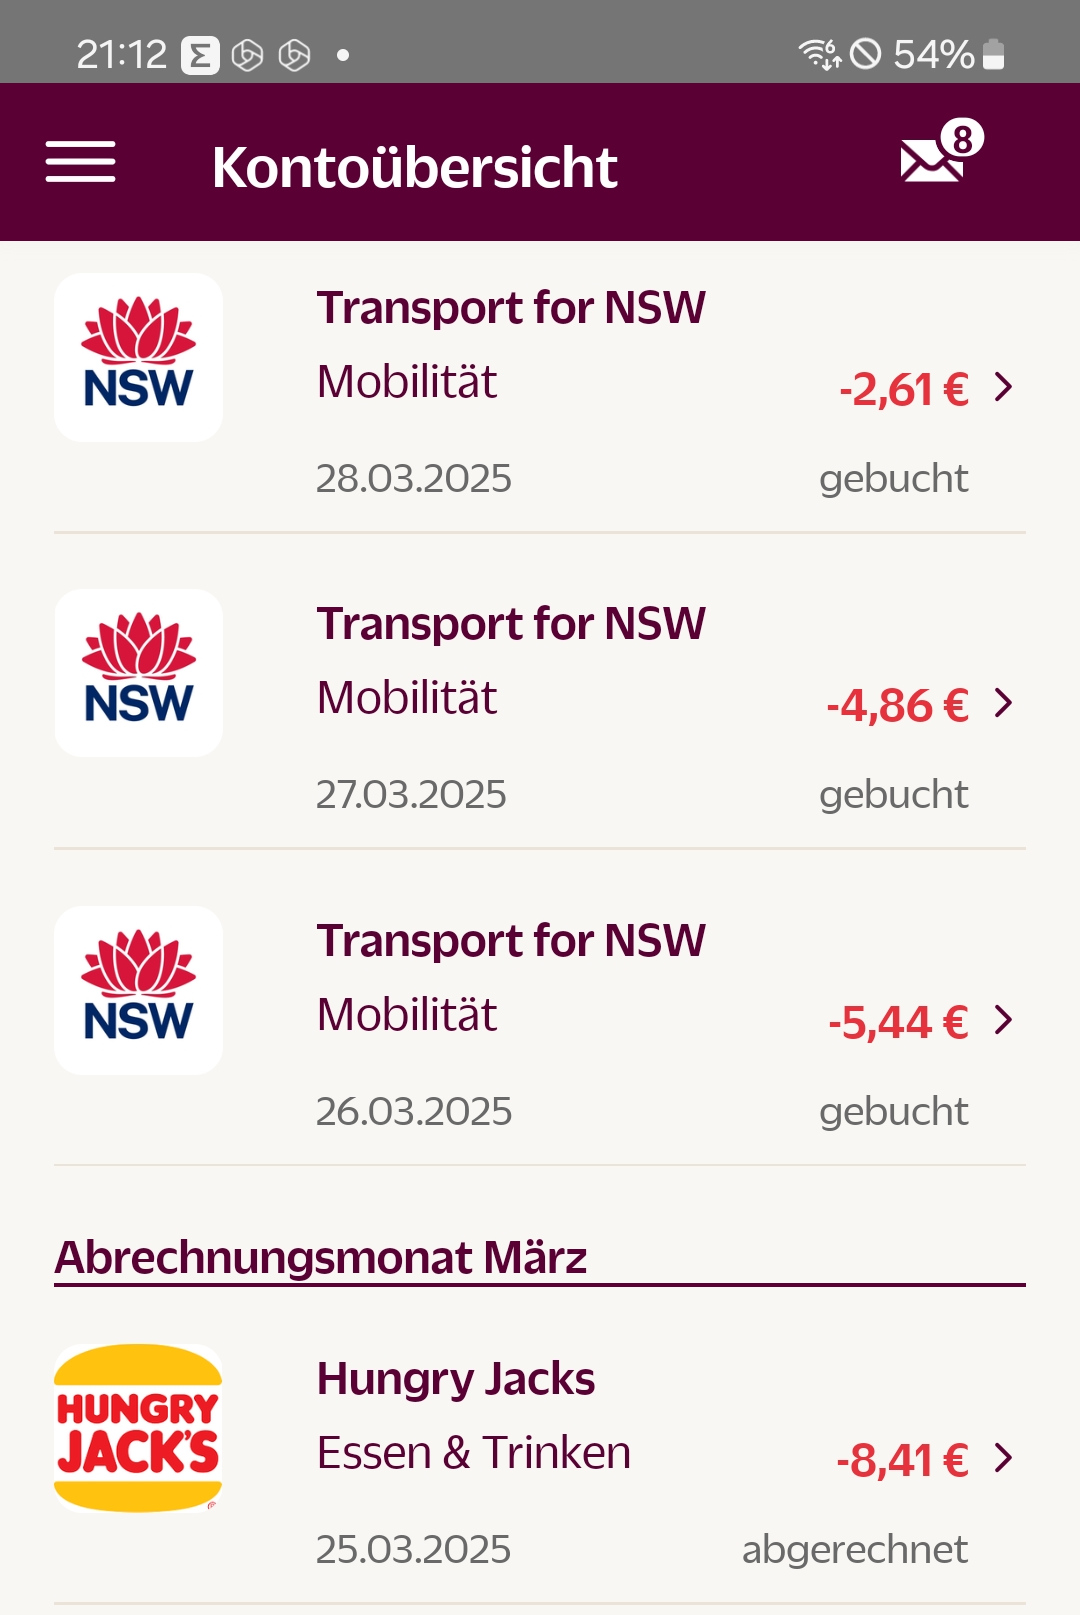Tap NSW logo of 27.03.2025 transaction
Screen dimensions: 1080x1615
(x=138, y=673)
